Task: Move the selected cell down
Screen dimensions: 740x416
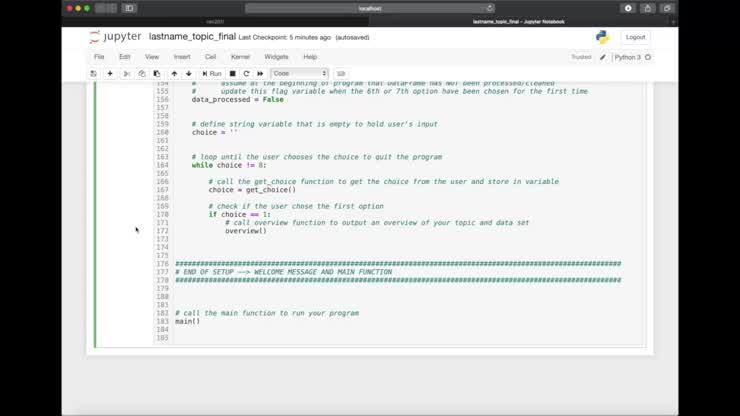Action: coord(188,73)
